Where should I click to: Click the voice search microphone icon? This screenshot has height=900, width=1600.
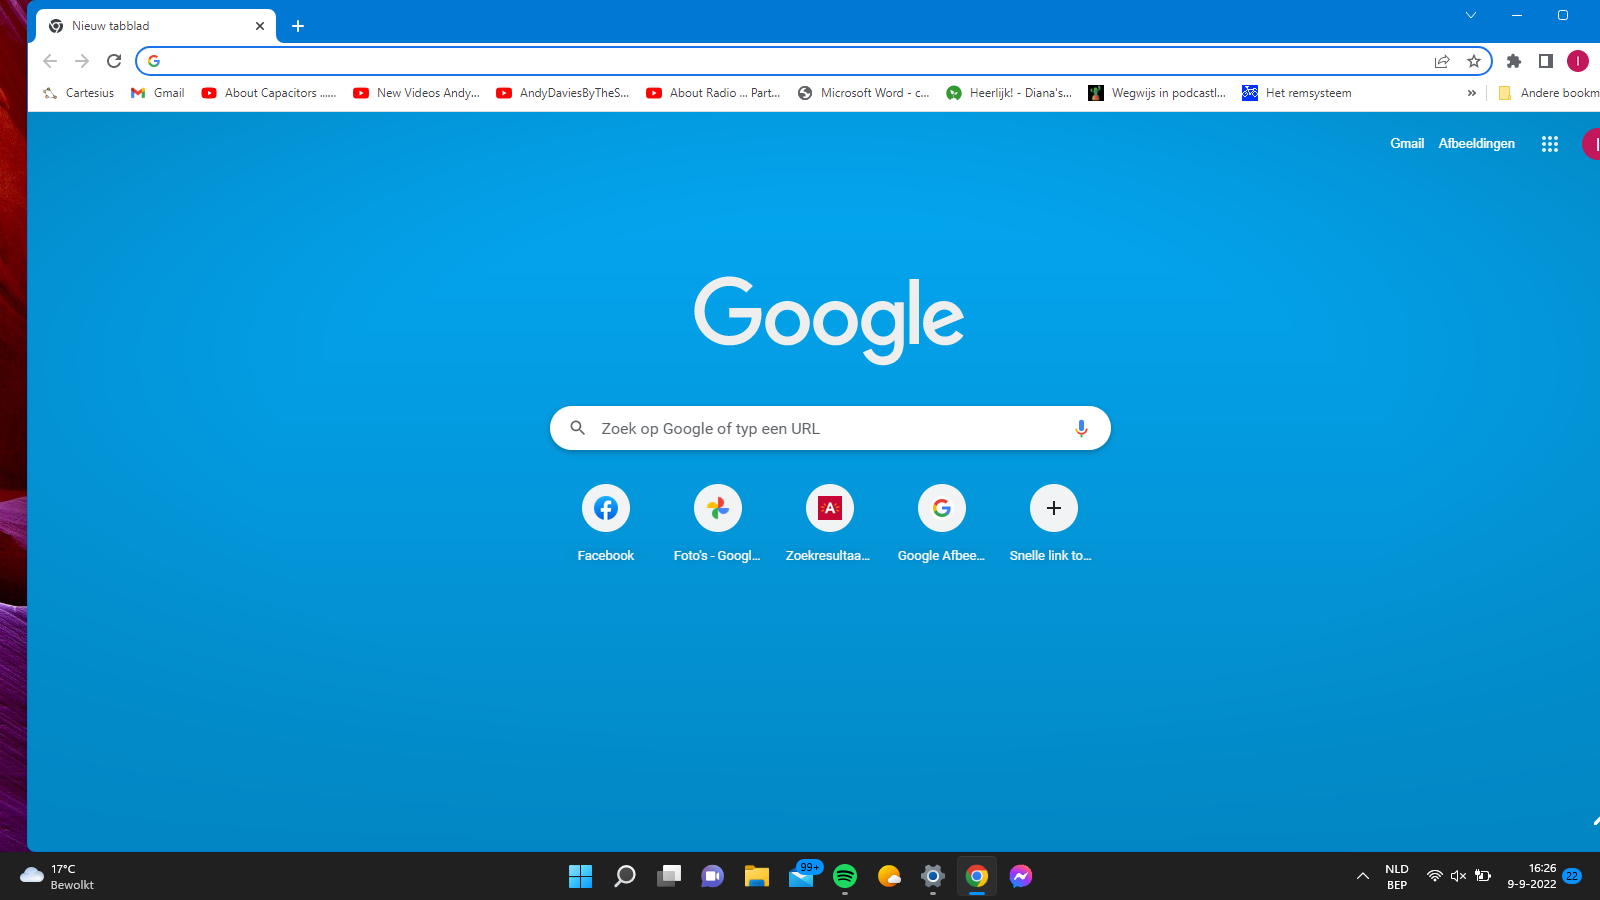tap(1081, 428)
